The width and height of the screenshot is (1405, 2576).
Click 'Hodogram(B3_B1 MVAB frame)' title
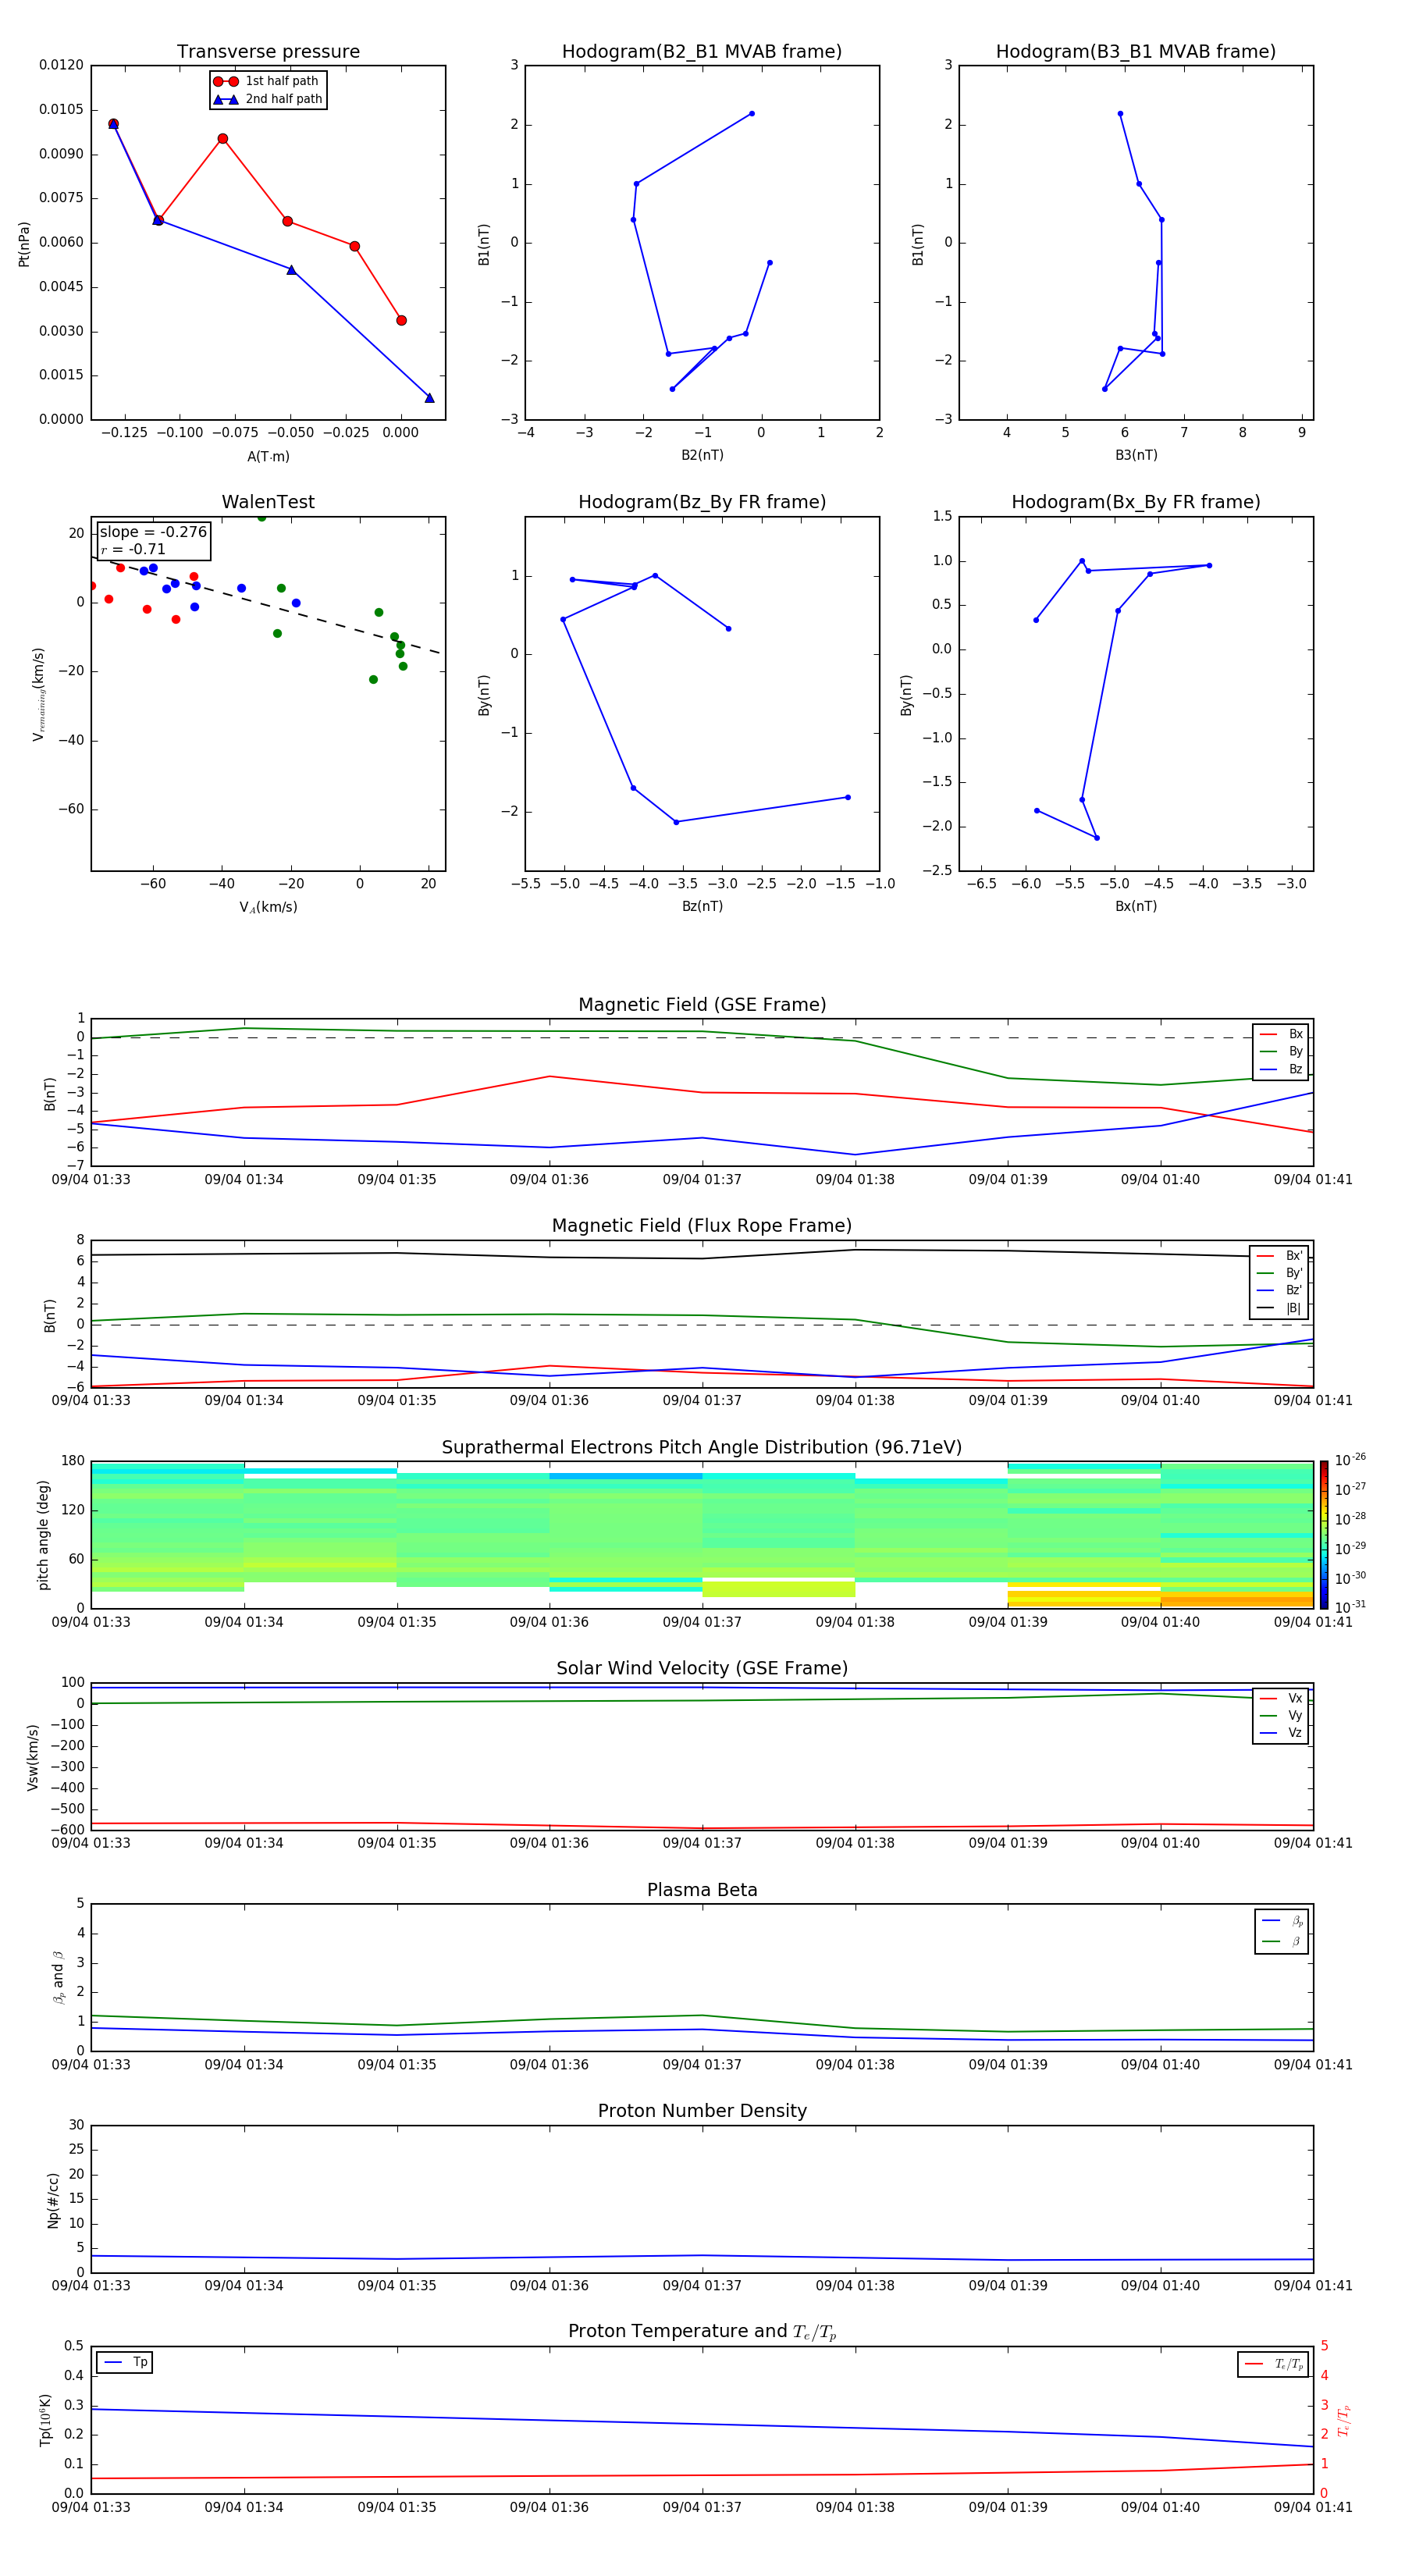point(1136,52)
